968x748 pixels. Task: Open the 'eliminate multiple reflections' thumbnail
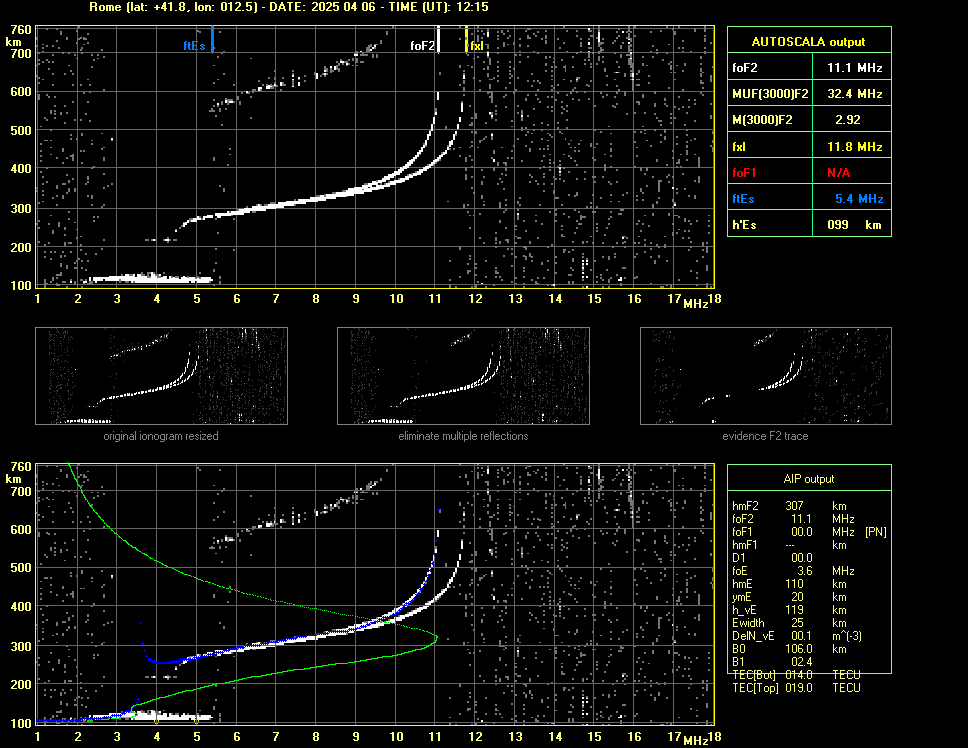(x=463, y=376)
